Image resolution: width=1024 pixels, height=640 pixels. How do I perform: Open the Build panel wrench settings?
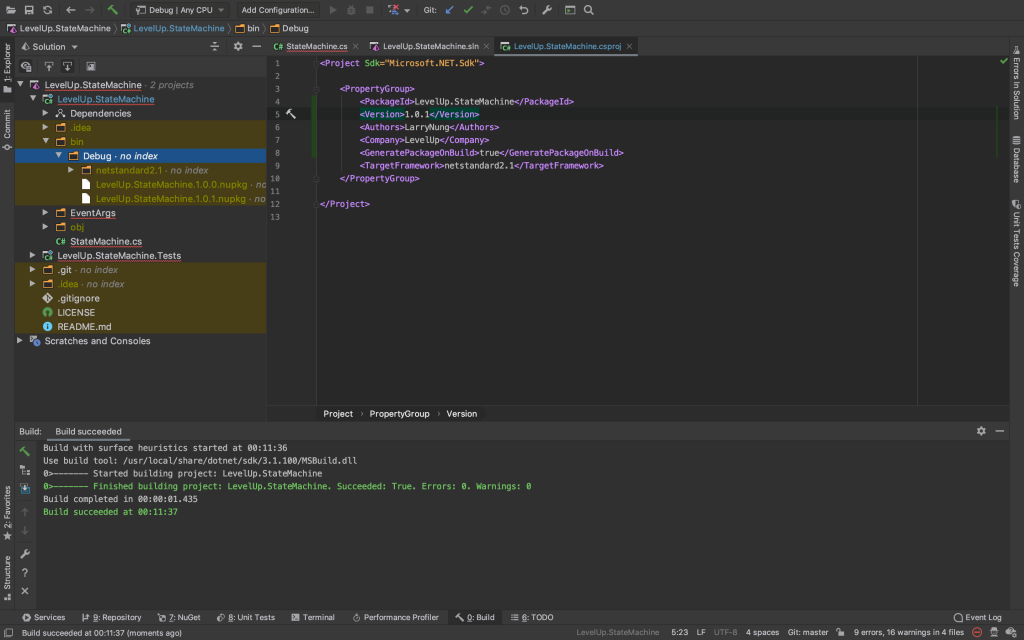[25, 554]
